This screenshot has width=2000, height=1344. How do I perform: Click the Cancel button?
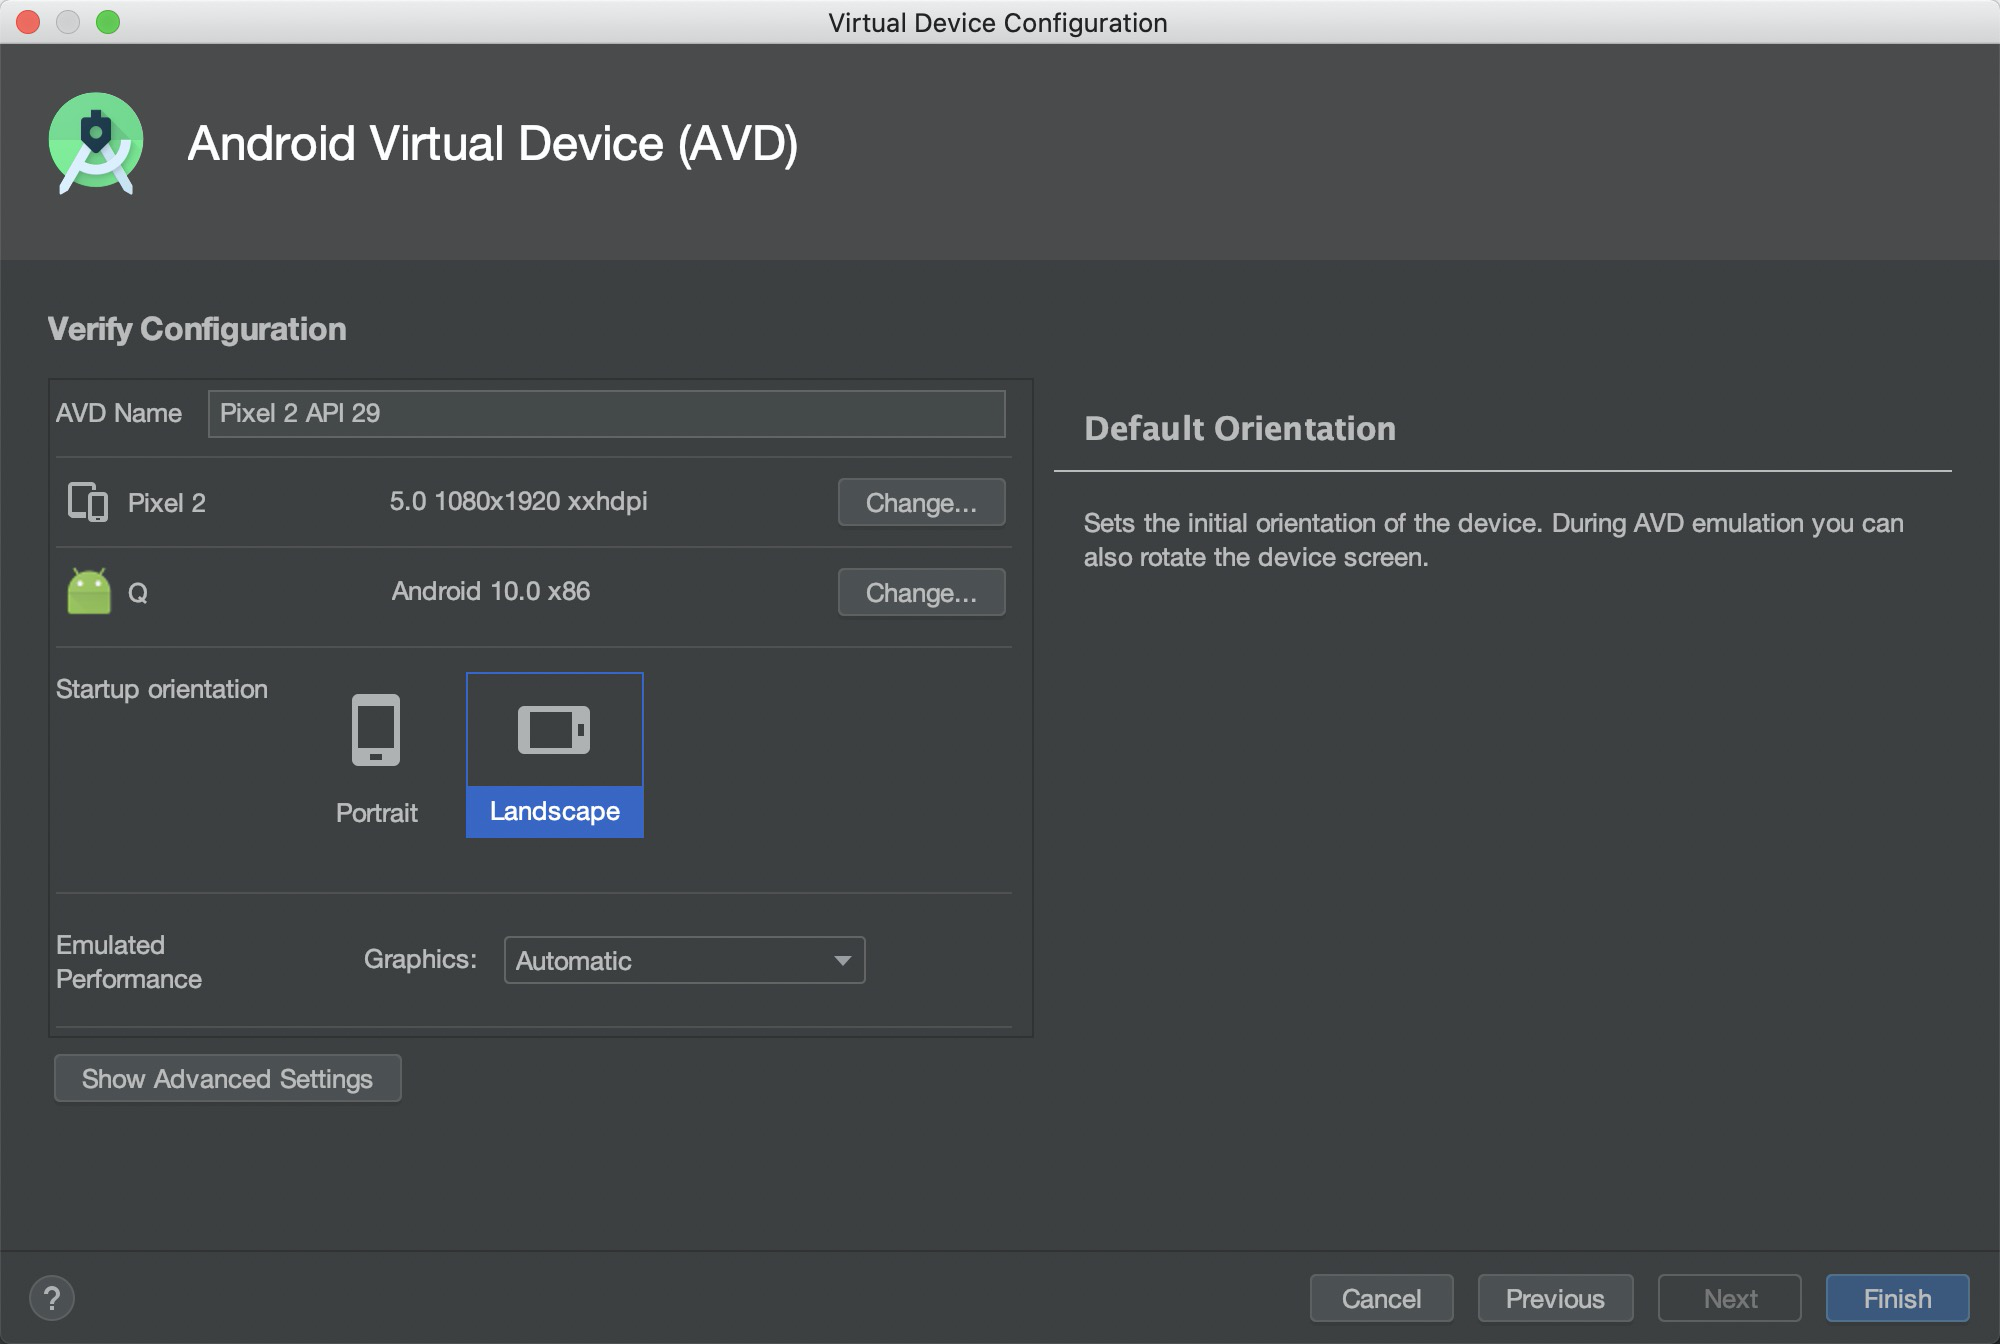click(1381, 1298)
